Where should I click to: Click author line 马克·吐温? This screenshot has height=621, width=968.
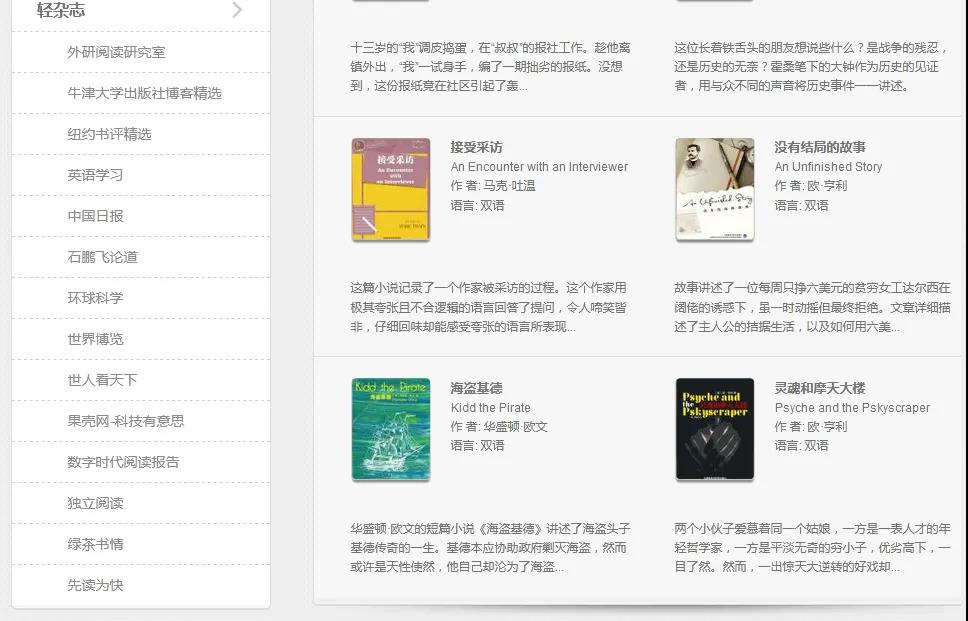(493, 186)
